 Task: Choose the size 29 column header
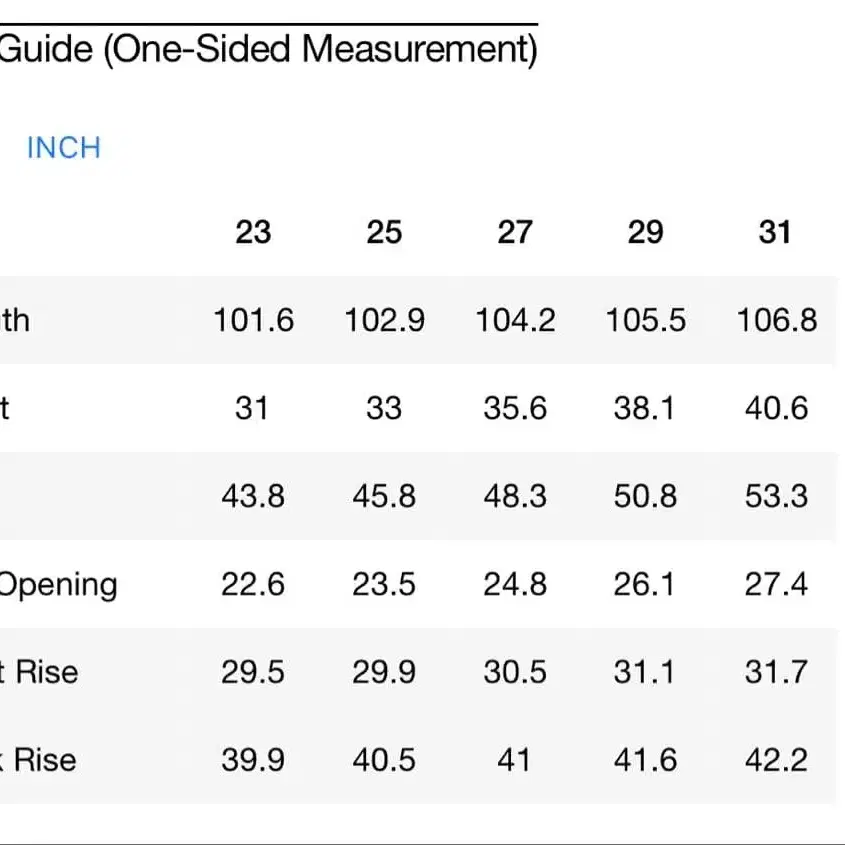pyautogui.click(x=645, y=232)
